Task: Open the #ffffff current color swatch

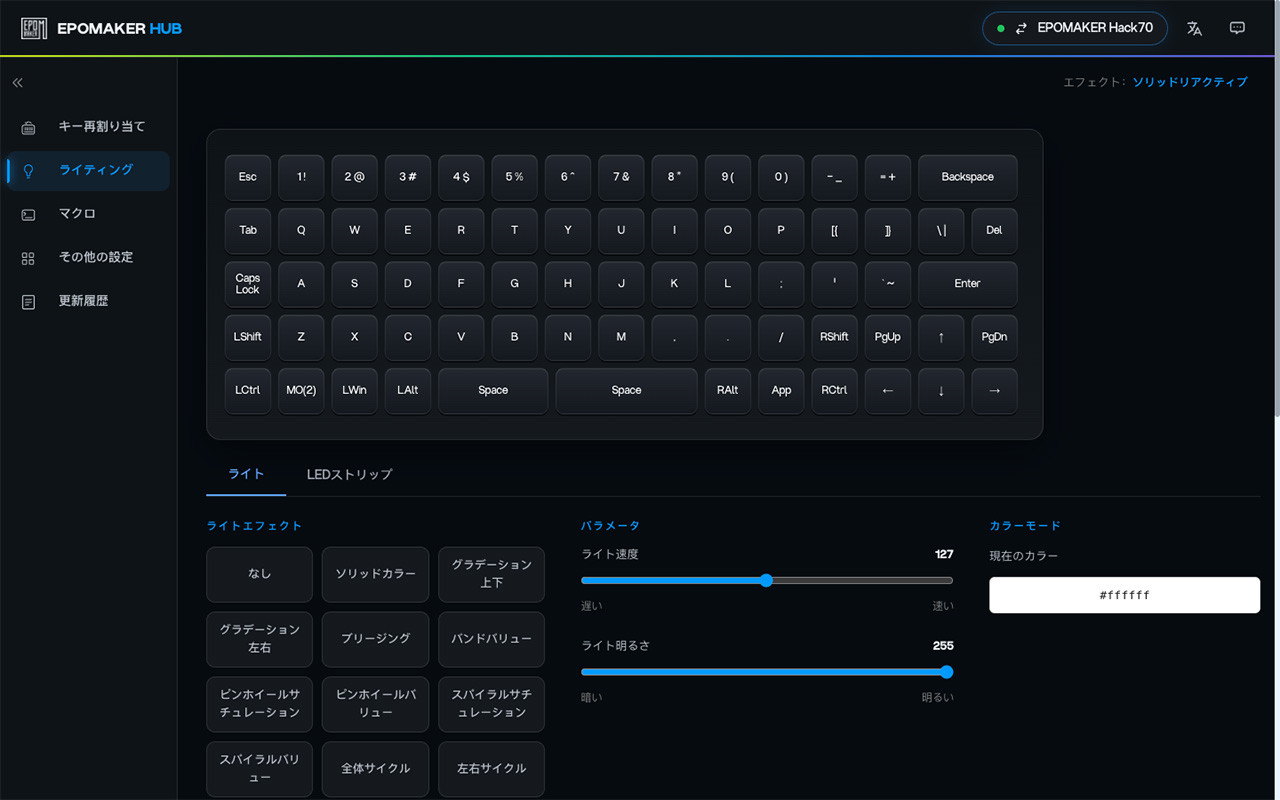Action: tap(1124, 595)
